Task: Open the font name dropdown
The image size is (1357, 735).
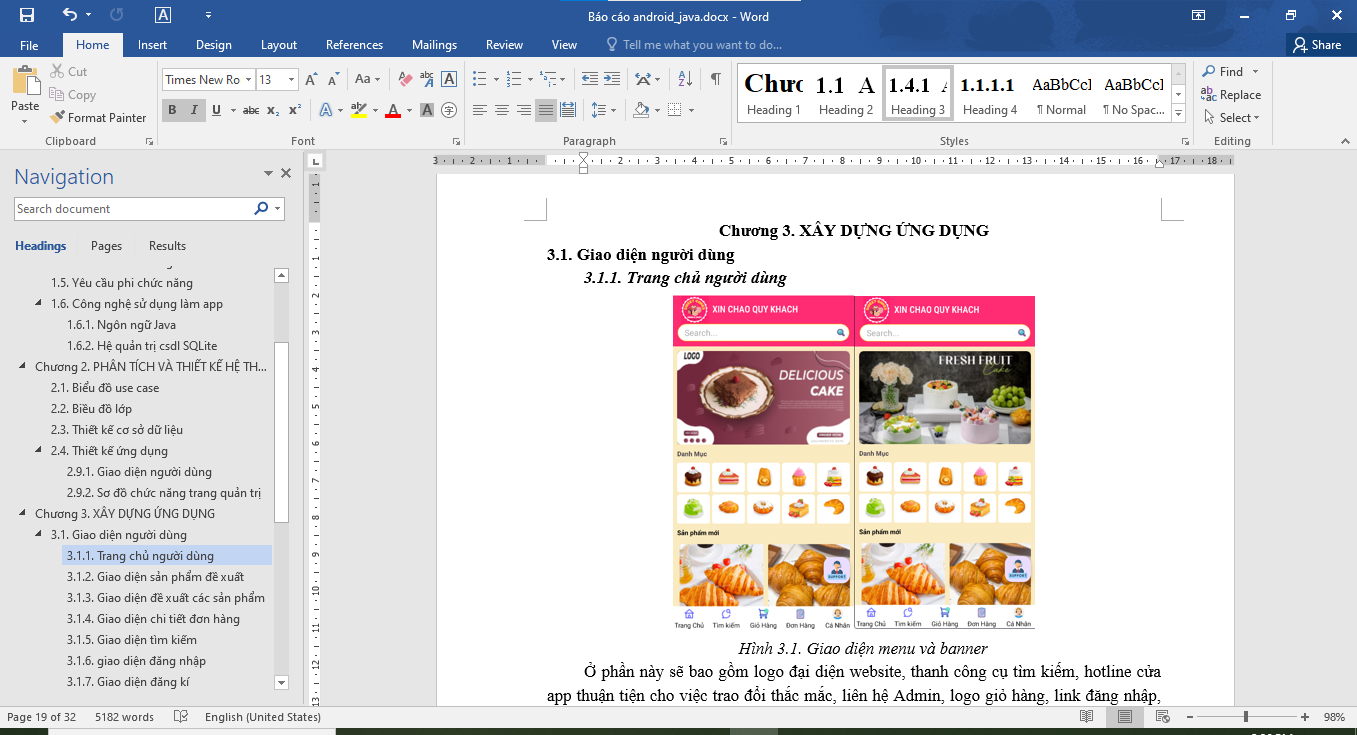Action: point(248,80)
